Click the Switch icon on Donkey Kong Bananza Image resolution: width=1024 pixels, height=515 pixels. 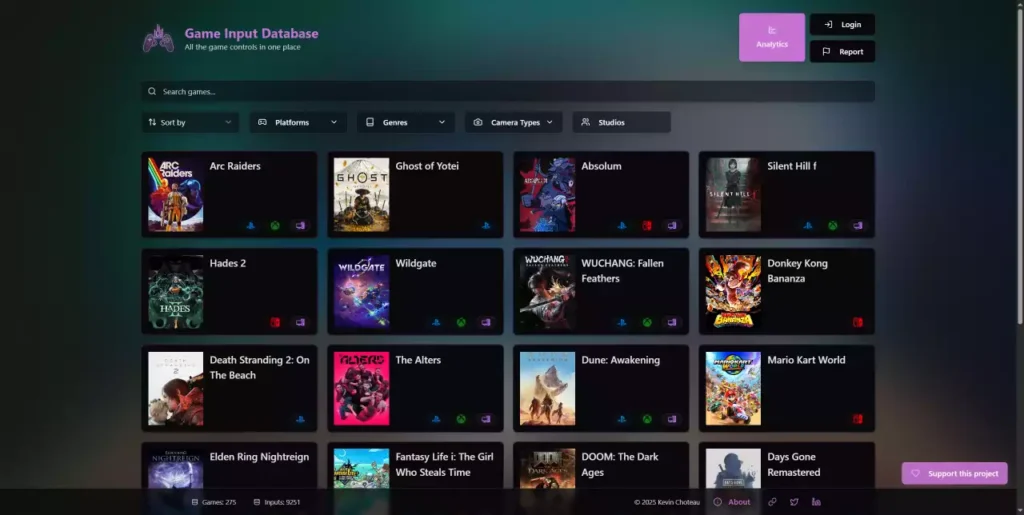coord(857,322)
